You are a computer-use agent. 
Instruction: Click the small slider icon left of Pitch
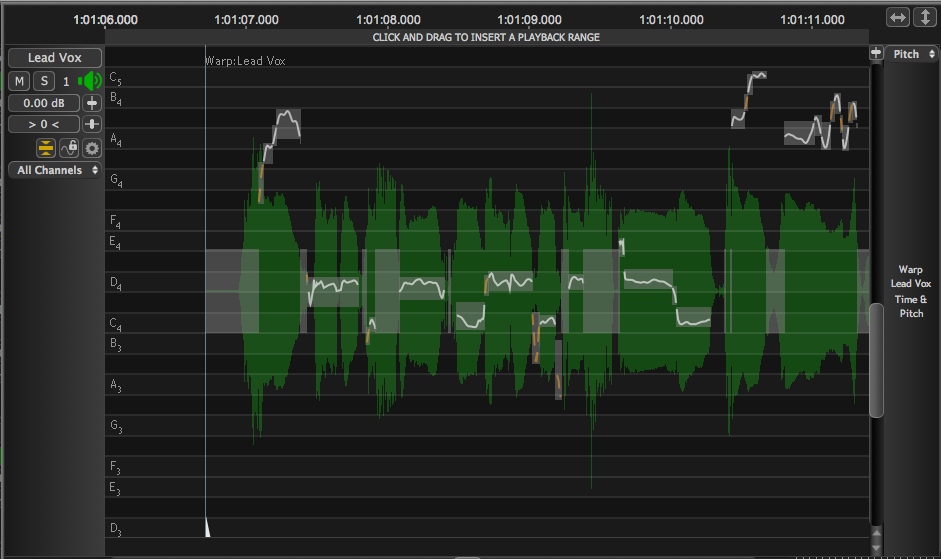click(876, 54)
